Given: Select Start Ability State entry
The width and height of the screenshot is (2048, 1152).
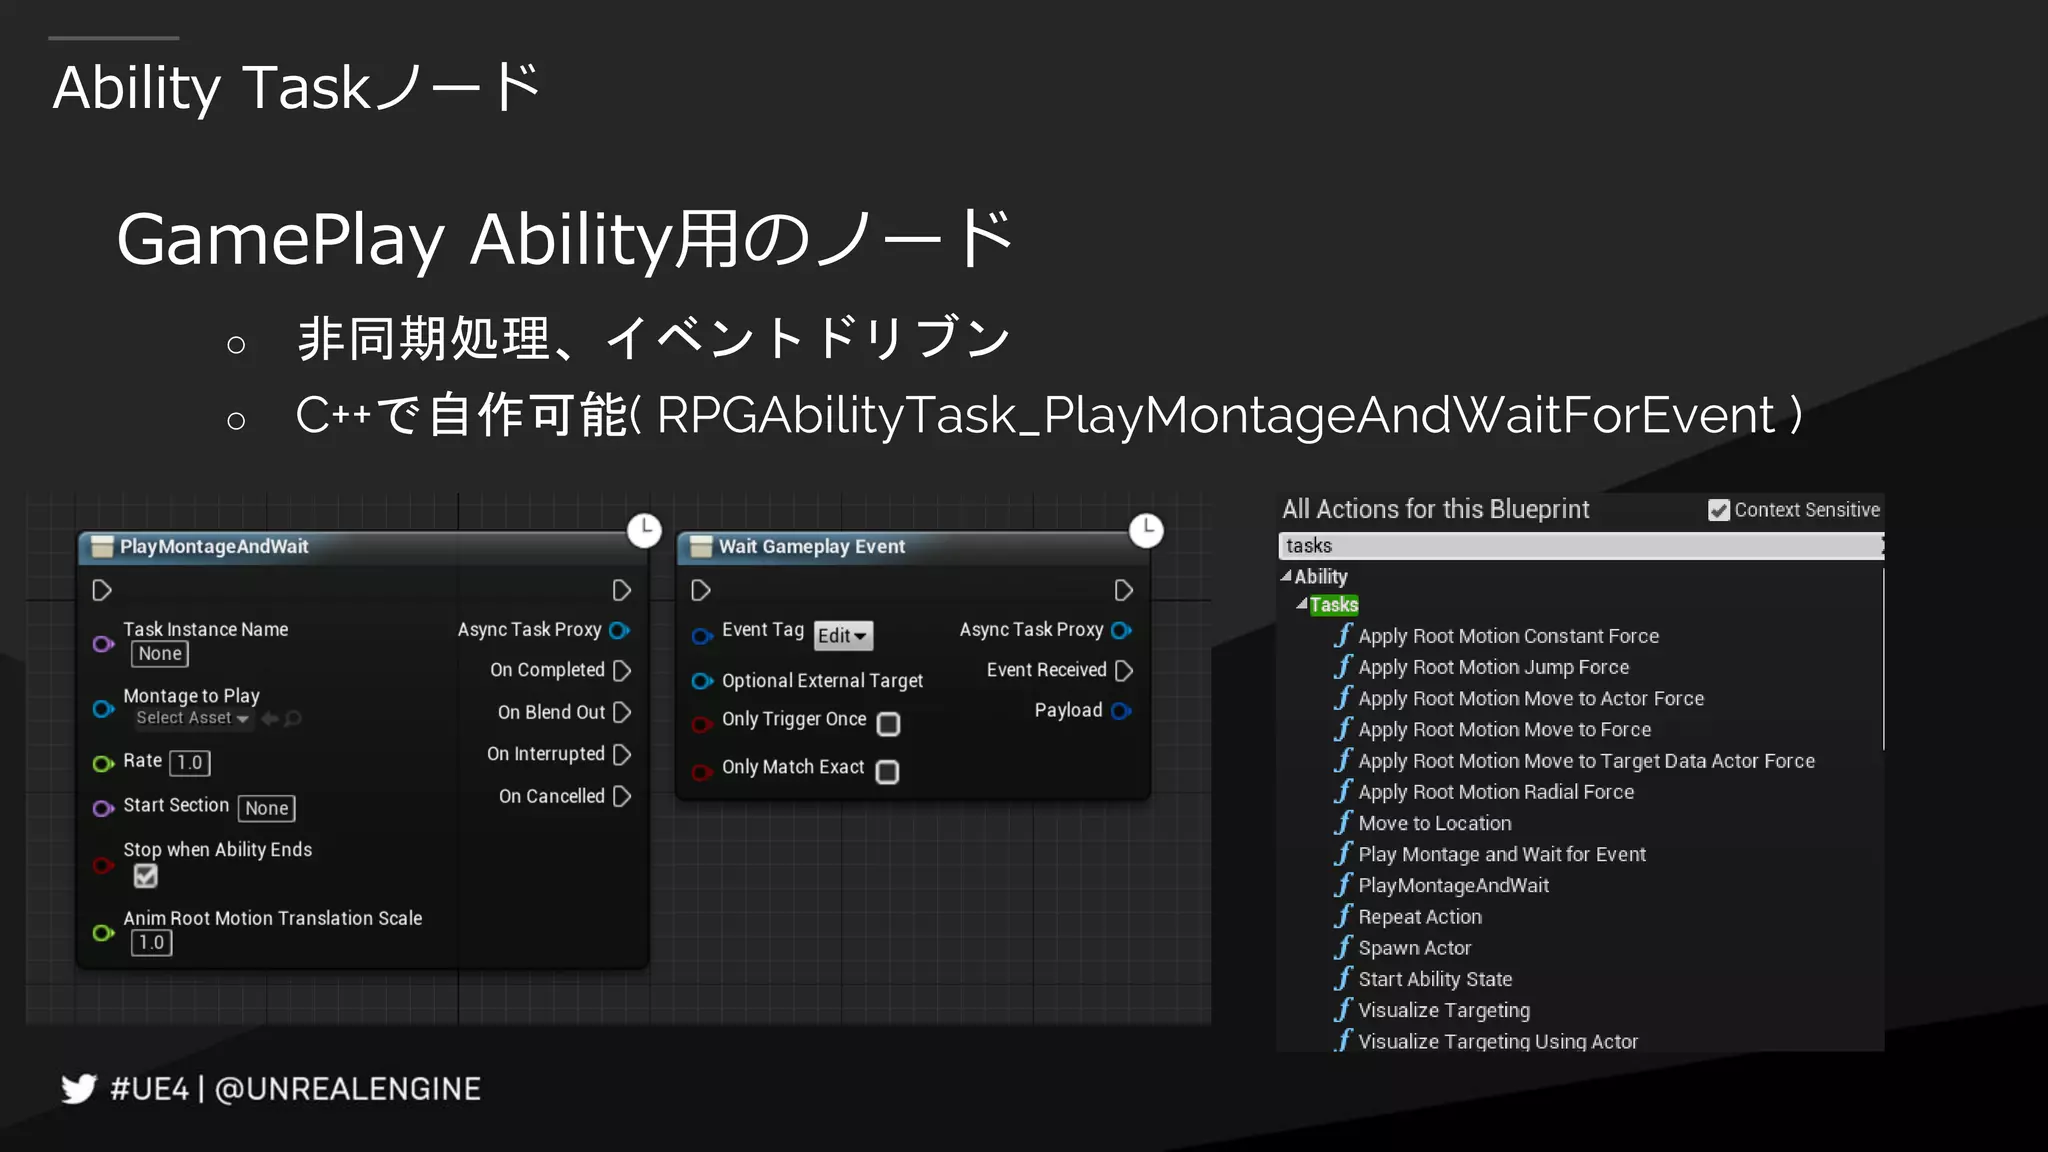Looking at the screenshot, I should point(1435,979).
